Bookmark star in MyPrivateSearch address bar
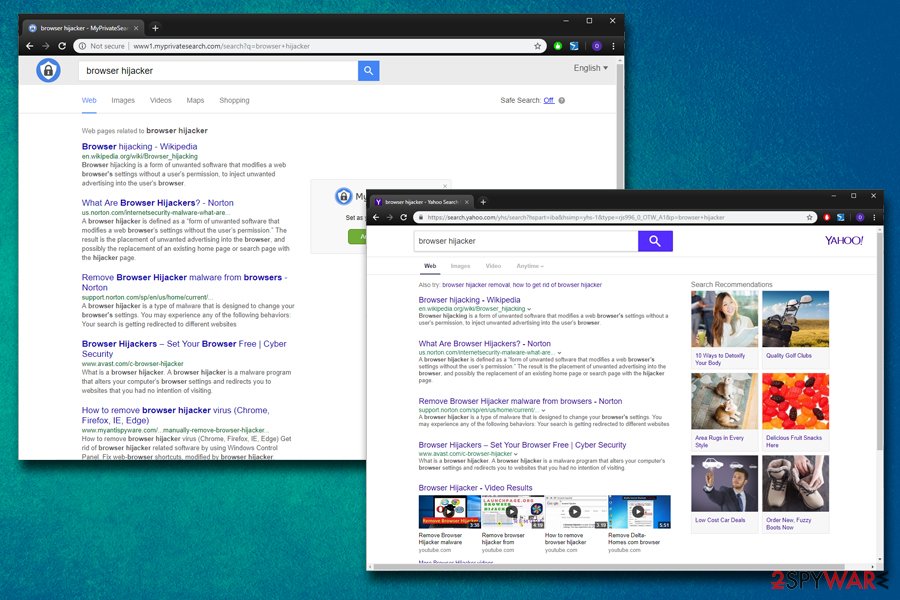 [x=537, y=46]
